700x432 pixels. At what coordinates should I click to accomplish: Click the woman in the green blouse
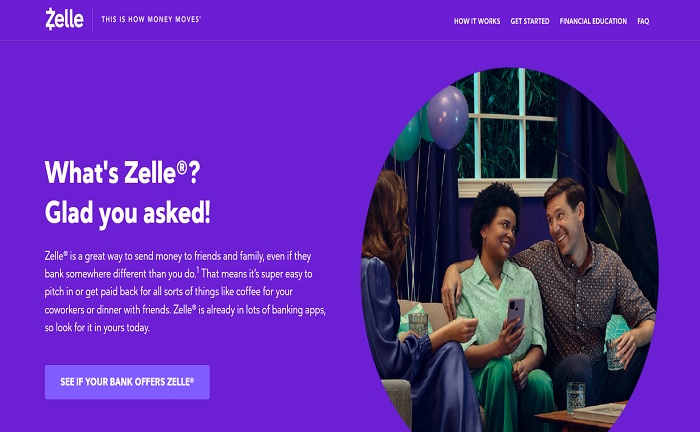tap(500, 295)
